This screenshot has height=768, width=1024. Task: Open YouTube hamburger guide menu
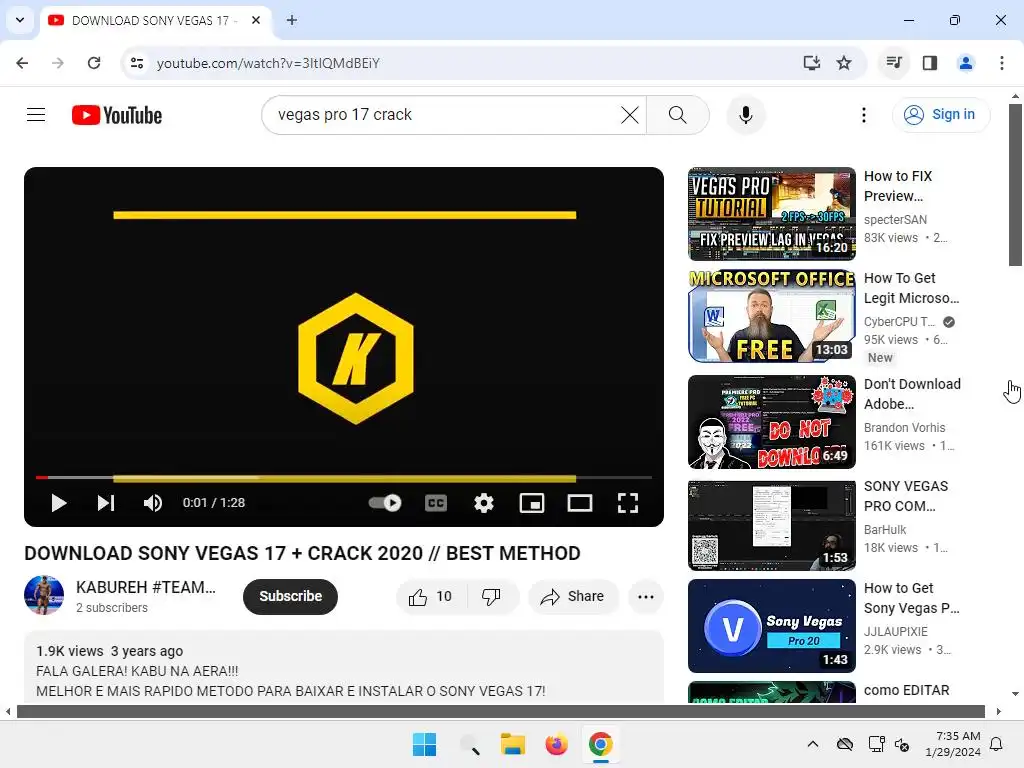(x=36, y=115)
